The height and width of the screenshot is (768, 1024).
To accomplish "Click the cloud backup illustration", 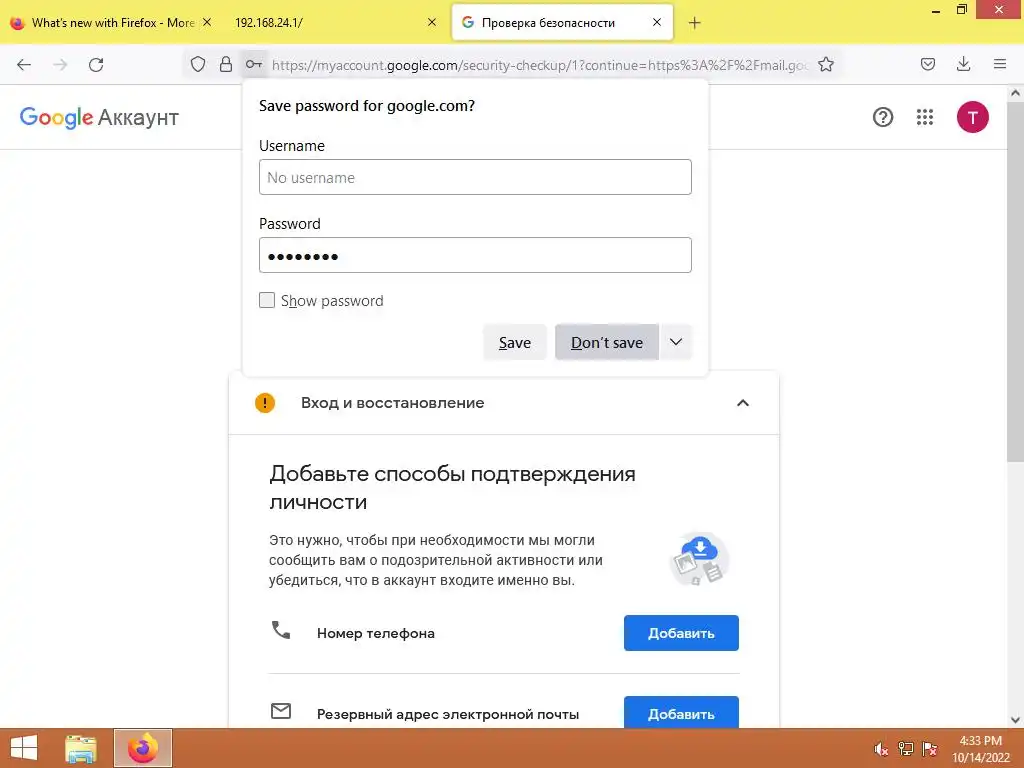I will [x=699, y=559].
